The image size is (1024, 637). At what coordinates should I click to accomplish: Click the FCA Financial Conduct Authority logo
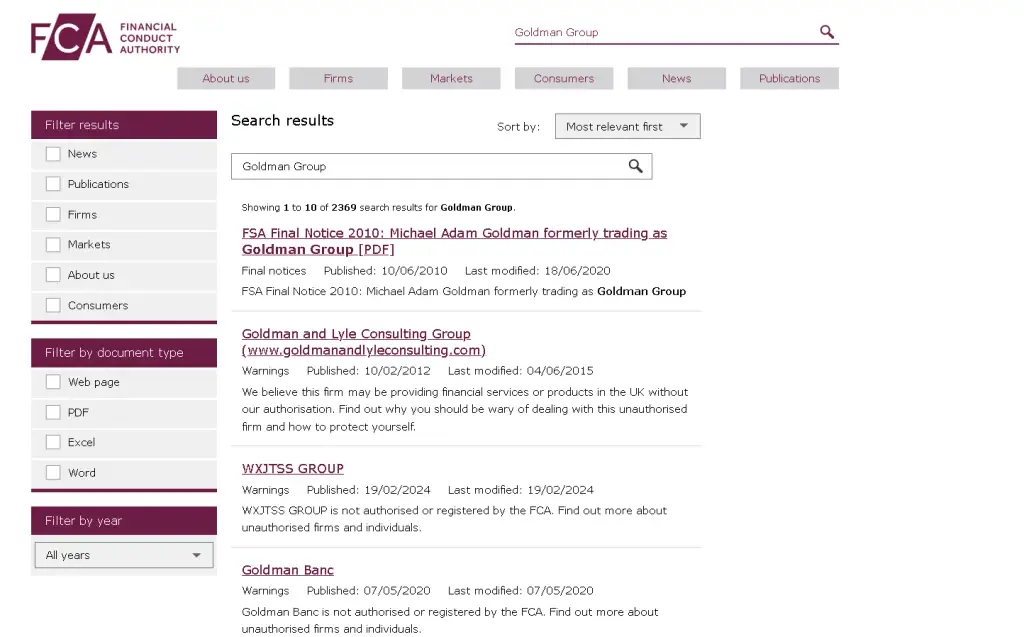[x=105, y=37]
